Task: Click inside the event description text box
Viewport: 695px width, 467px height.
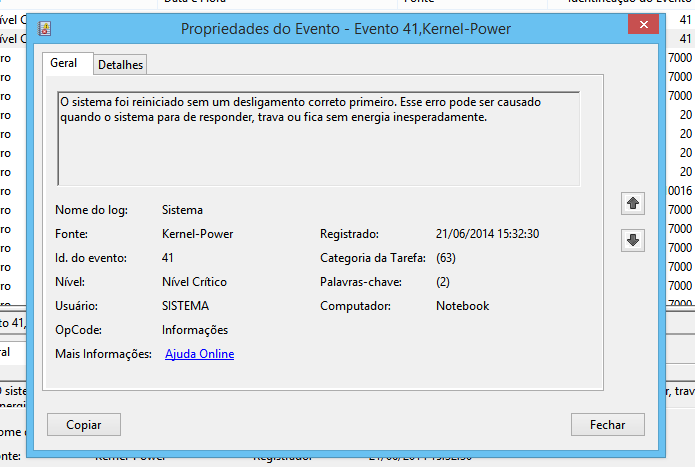Action: 319,139
